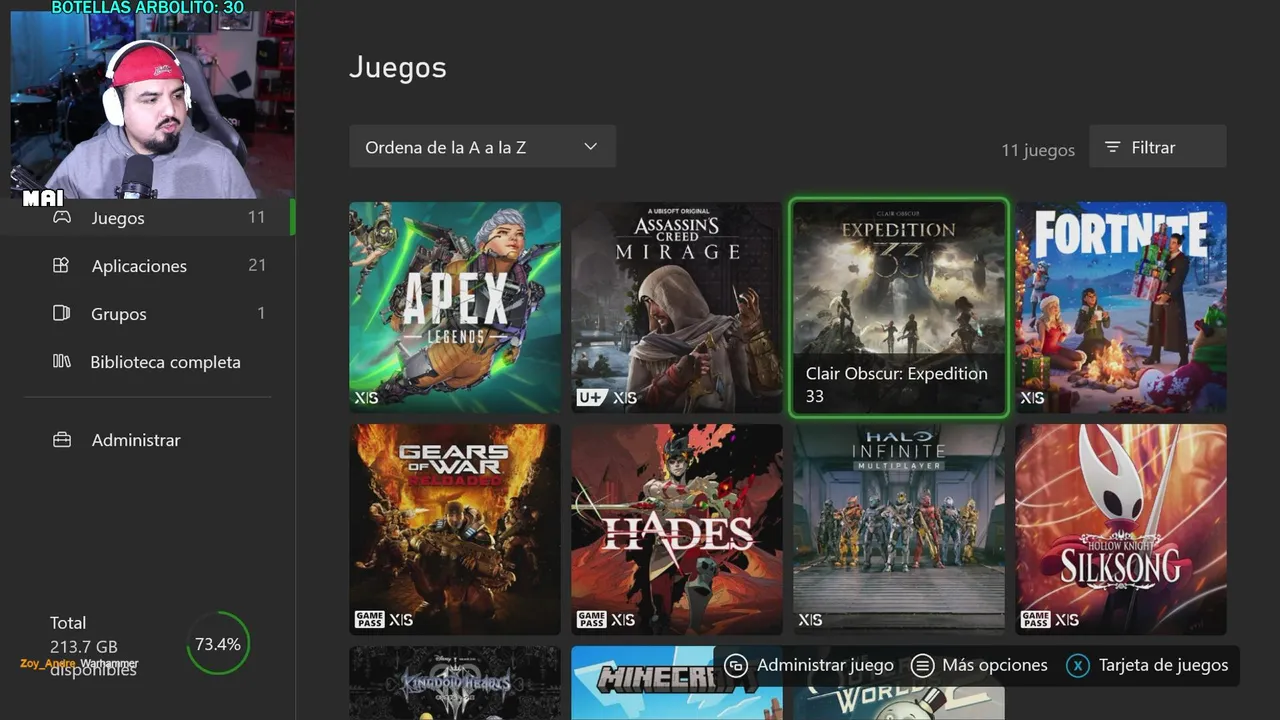Click the X|S badge on Fortnite

pyautogui.click(x=1032, y=398)
